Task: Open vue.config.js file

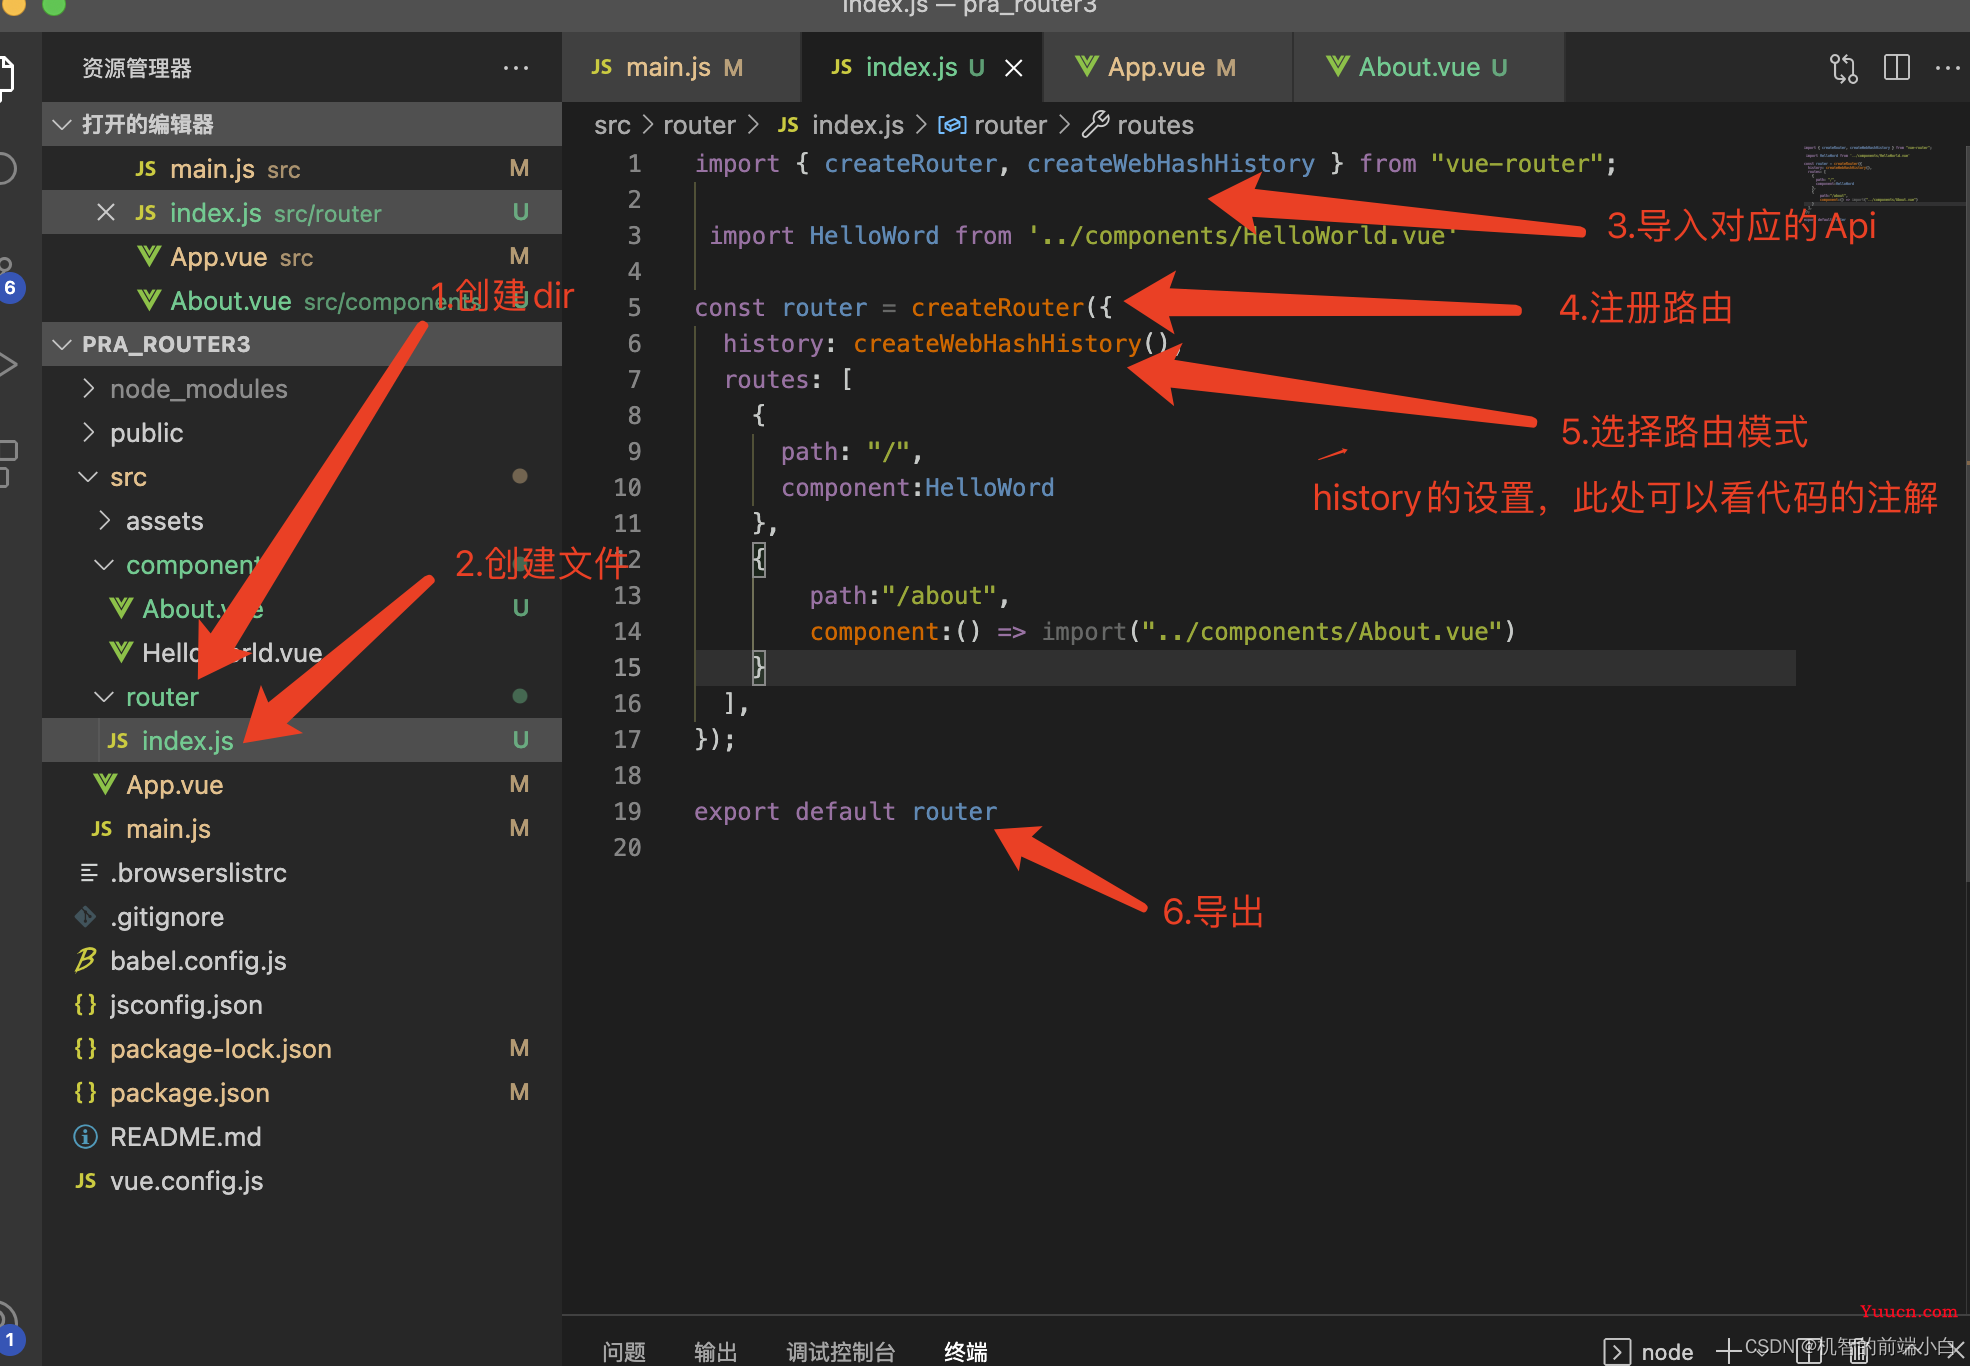Action: coord(302,1181)
